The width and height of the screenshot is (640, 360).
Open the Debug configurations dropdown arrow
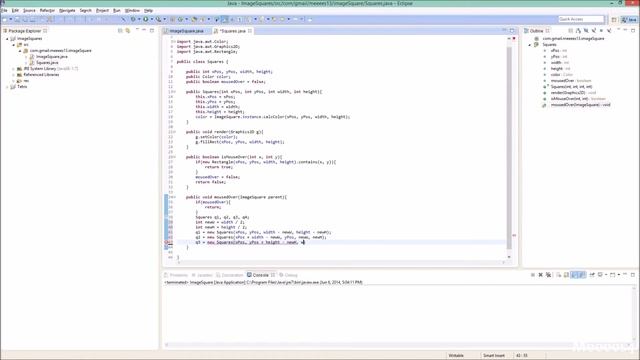point(139,19)
